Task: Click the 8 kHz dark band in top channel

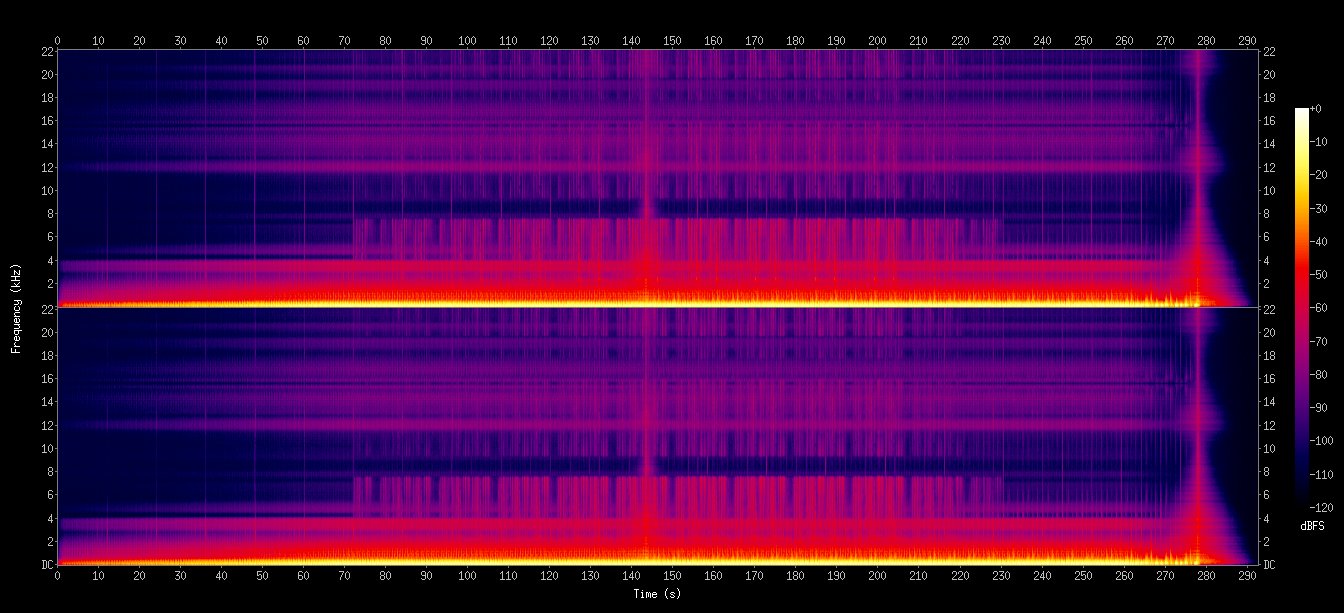Action: (x=500, y=209)
